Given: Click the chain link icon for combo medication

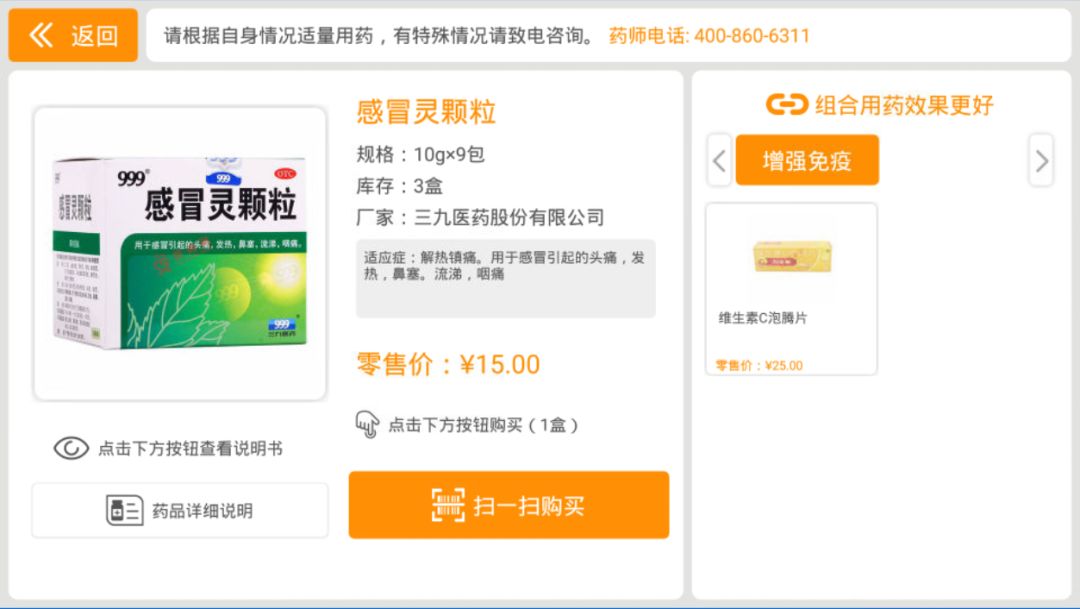Looking at the screenshot, I should tap(787, 105).
